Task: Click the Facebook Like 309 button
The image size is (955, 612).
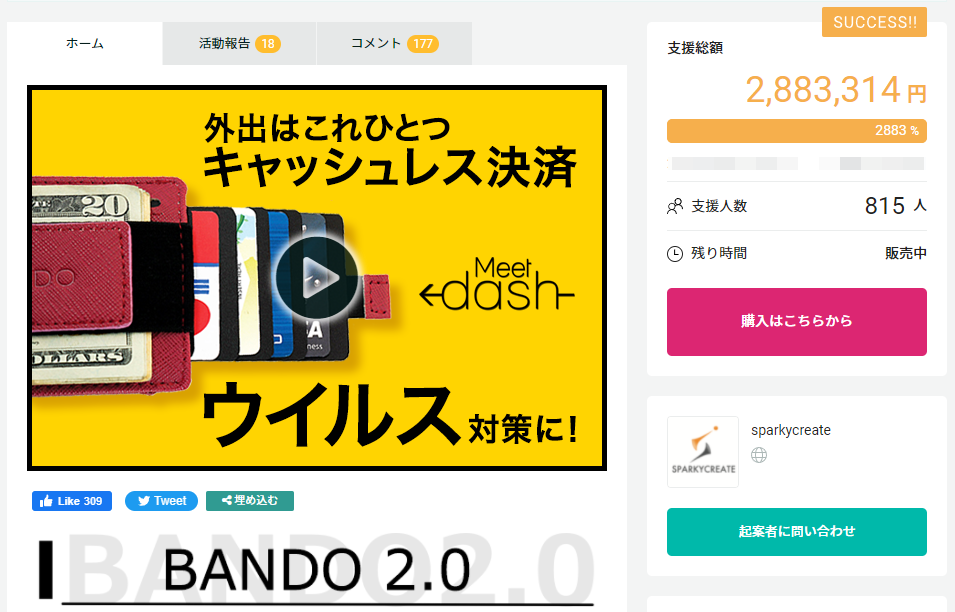Action: pos(72,501)
